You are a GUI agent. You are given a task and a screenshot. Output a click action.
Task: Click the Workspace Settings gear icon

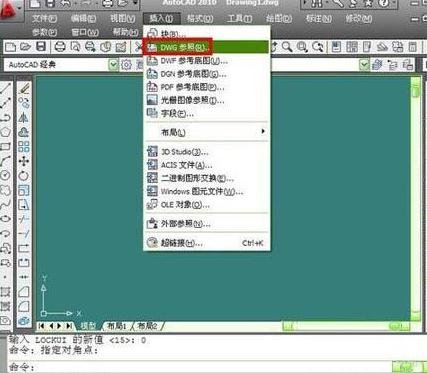coord(126,65)
